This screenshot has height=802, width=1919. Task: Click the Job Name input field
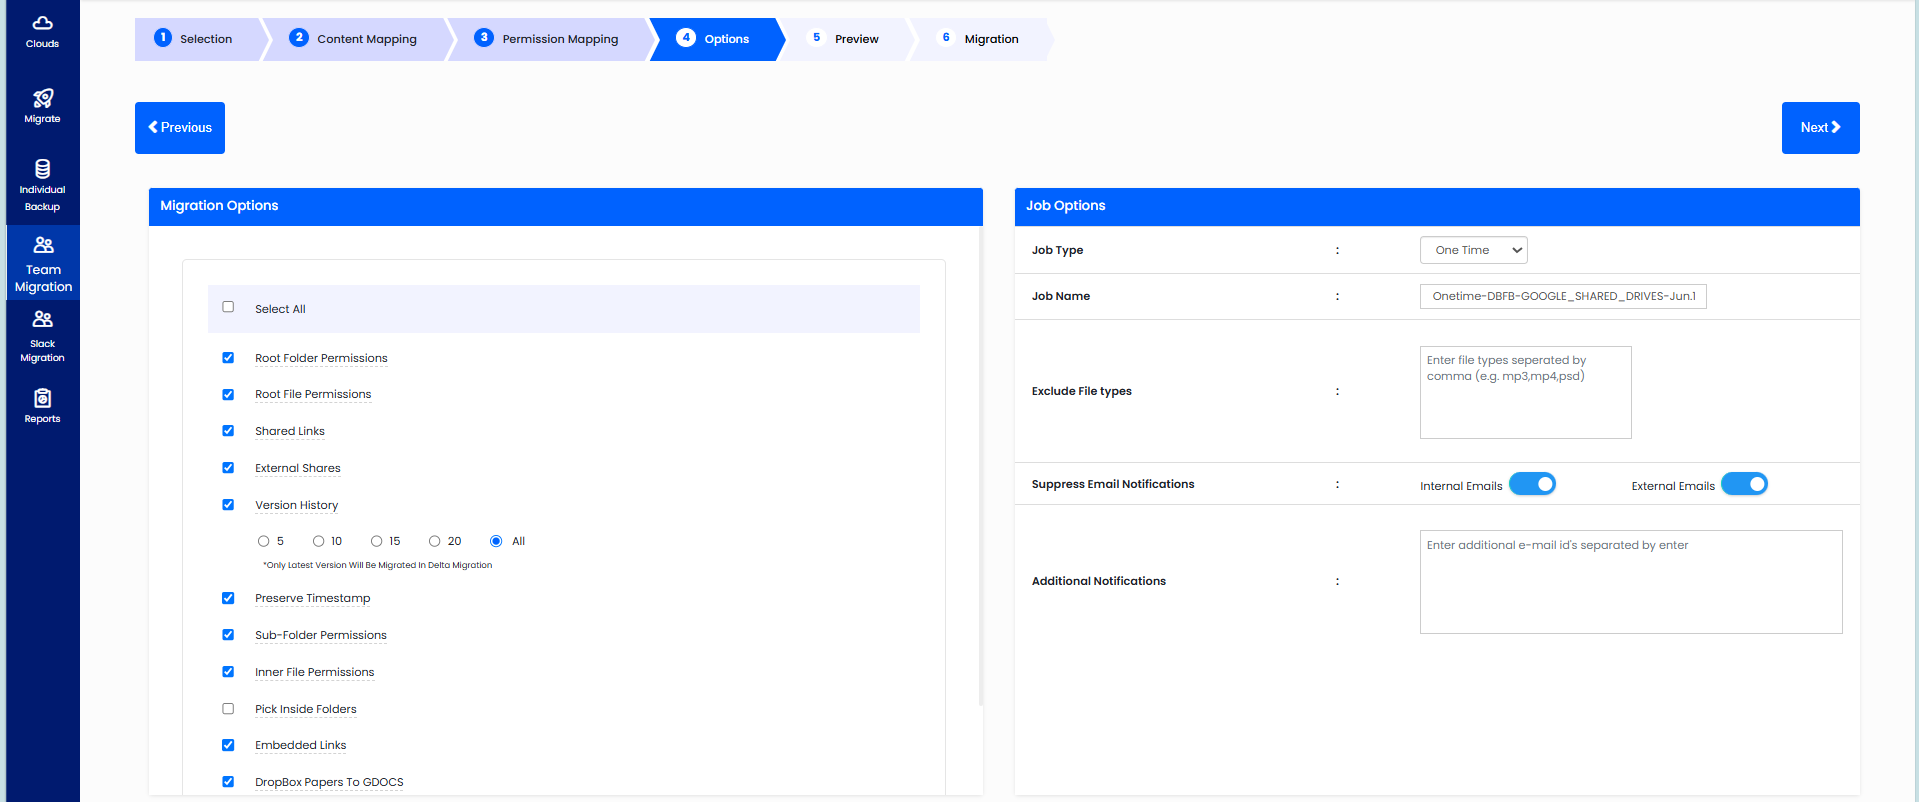pos(1563,296)
